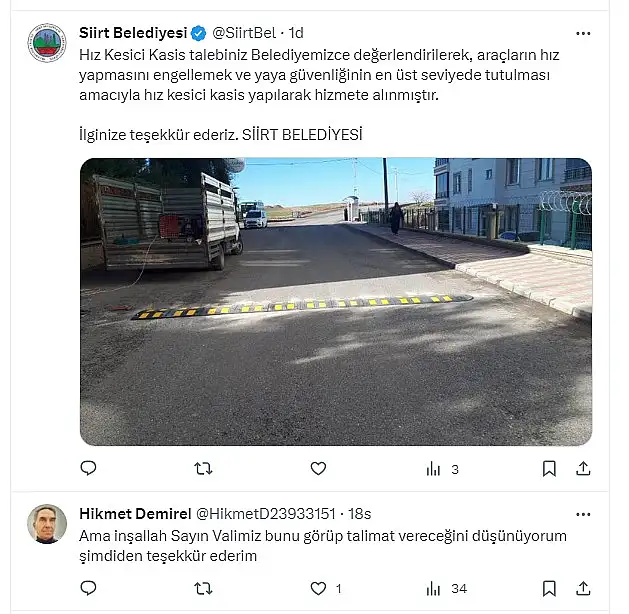Share Hikmet Demirel's reply

(583, 589)
